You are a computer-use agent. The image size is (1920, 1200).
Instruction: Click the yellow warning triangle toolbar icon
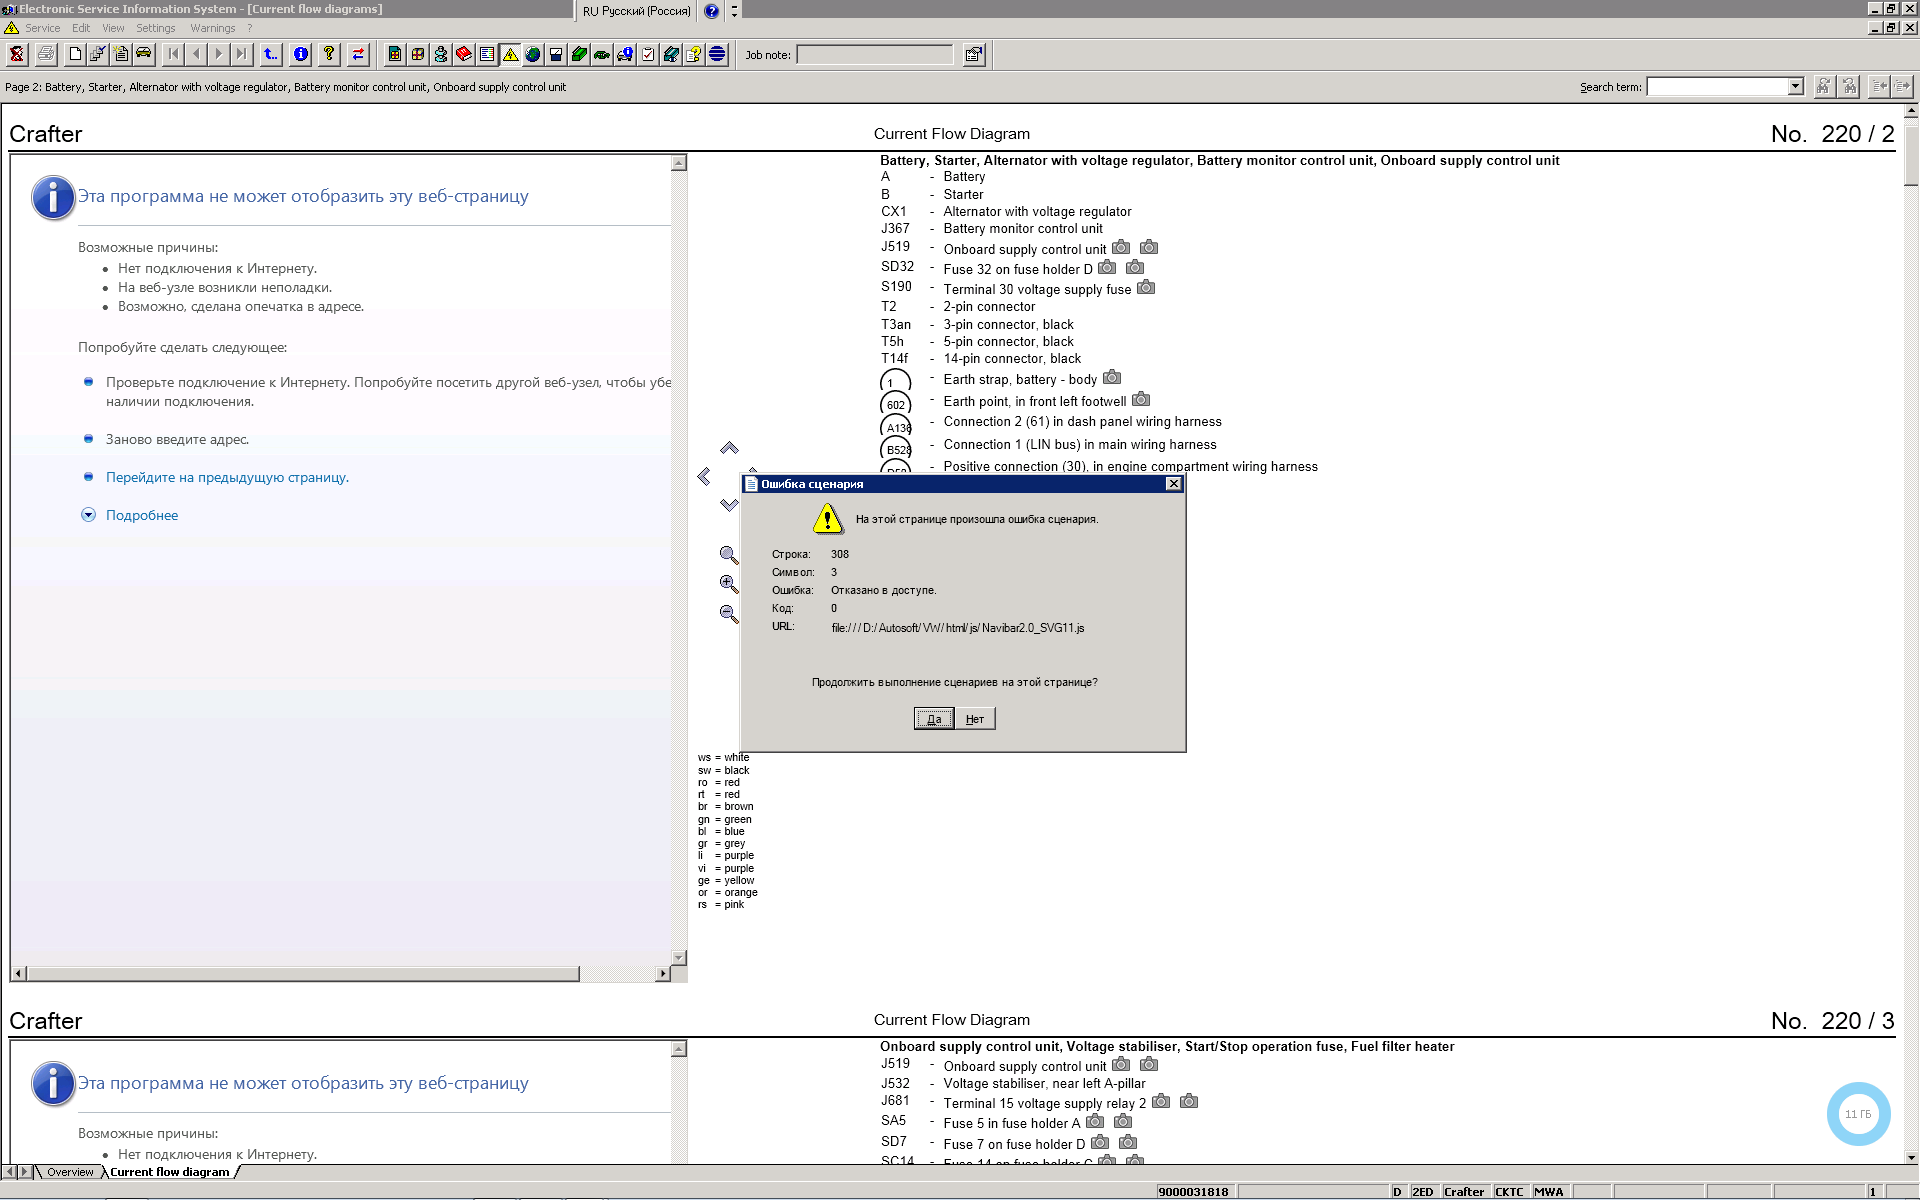(510, 54)
